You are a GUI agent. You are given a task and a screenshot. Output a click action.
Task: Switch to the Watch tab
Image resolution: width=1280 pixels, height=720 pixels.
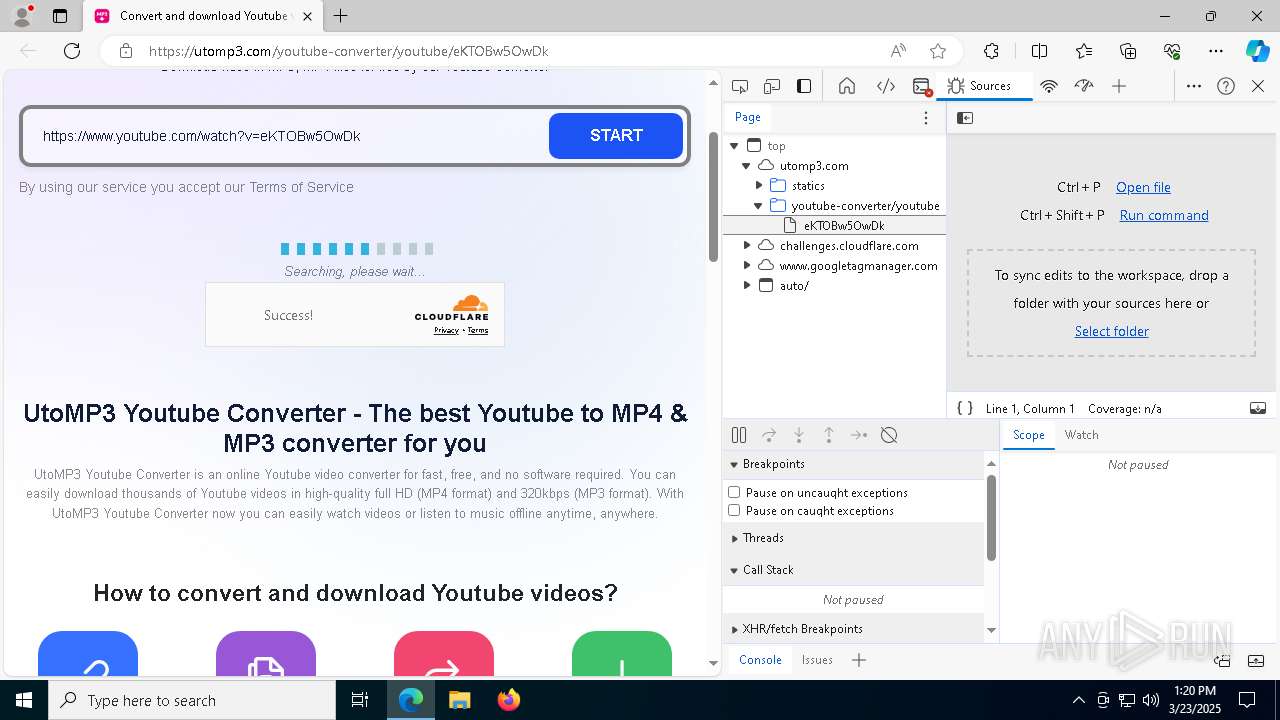pyautogui.click(x=1081, y=435)
